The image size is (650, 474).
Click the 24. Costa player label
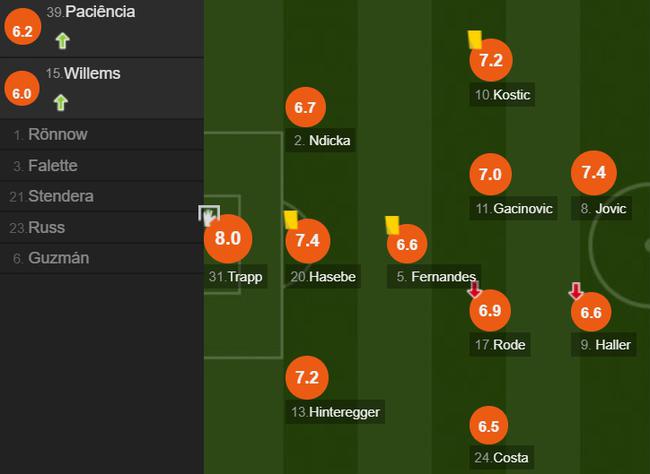(501, 457)
